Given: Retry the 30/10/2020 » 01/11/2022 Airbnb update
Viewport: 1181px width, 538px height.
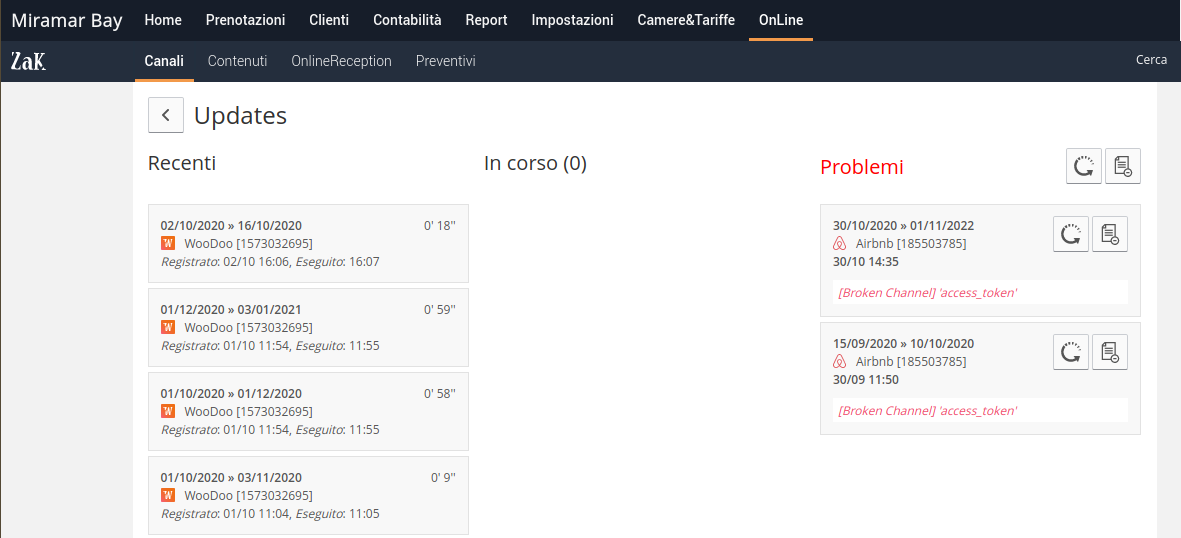Looking at the screenshot, I should click(x=1070, y=234).
